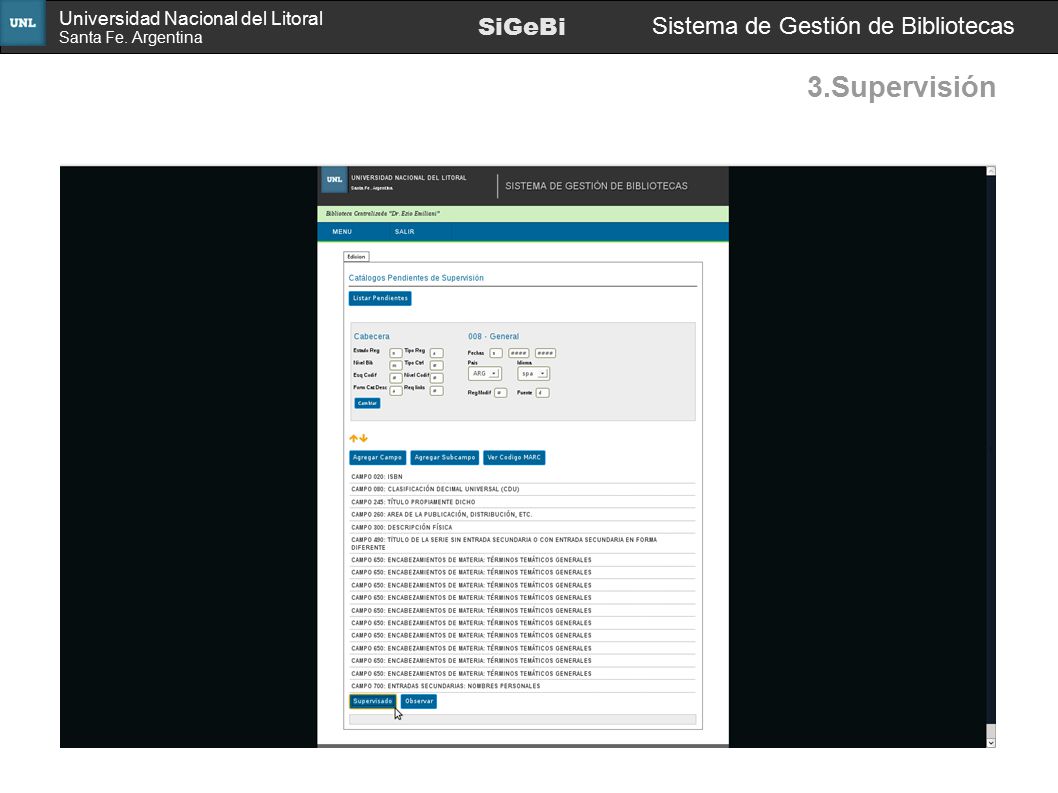This screenshot has height=793, width=1058.
Task: Select row 'CAMPO 300: Descripción física'
Action: tap(522, 527)
